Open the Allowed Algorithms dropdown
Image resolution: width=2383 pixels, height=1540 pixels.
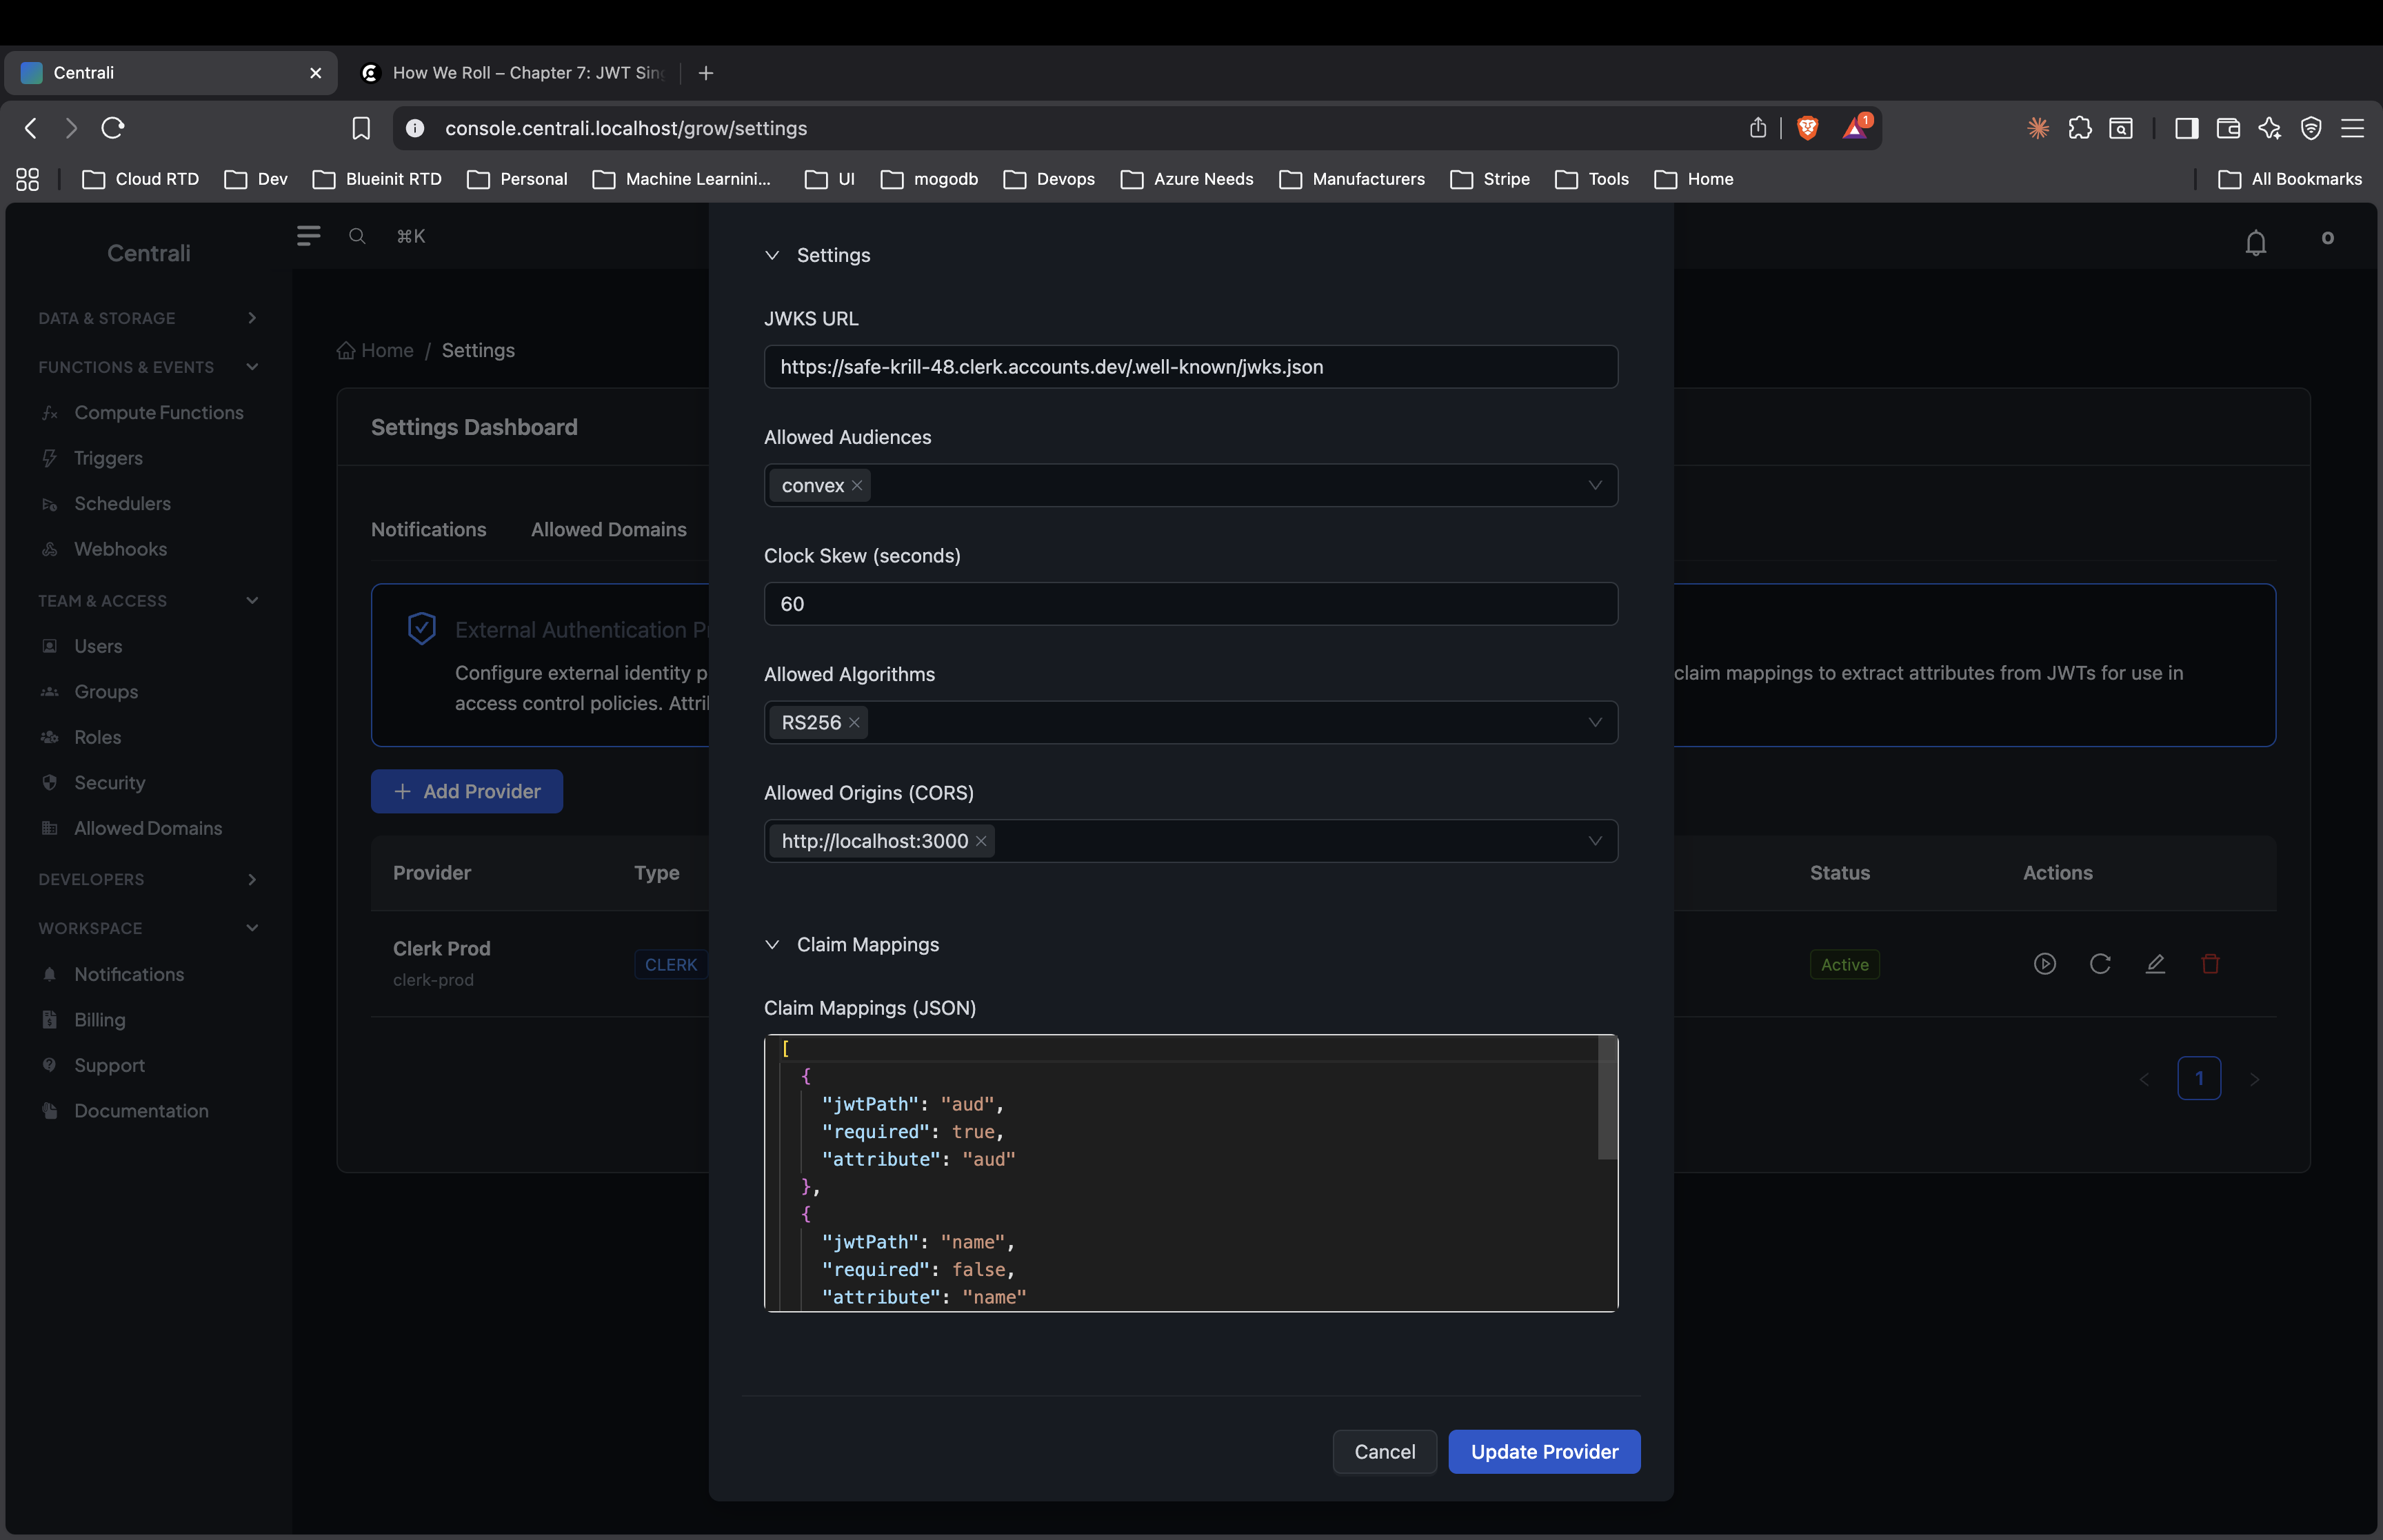(1594, 721)
